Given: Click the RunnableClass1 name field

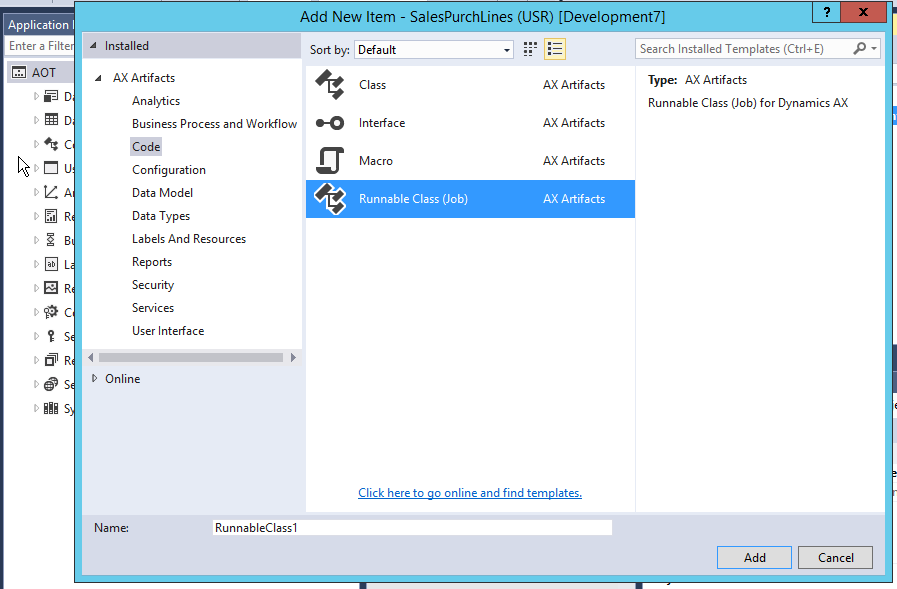Looking at the screenshot, I should pos(410,527).
